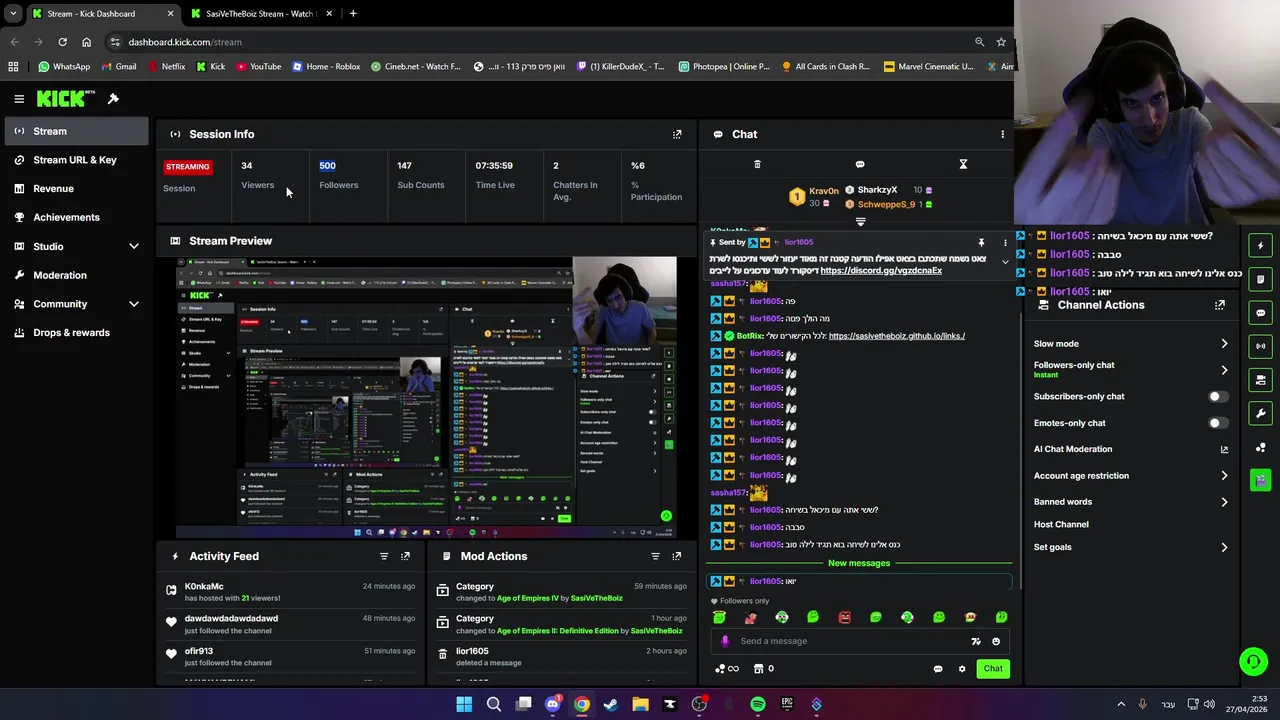Click the wrench icon in right sidebar
Viewport: 1280px width, 720px height.
(1261, 413)
